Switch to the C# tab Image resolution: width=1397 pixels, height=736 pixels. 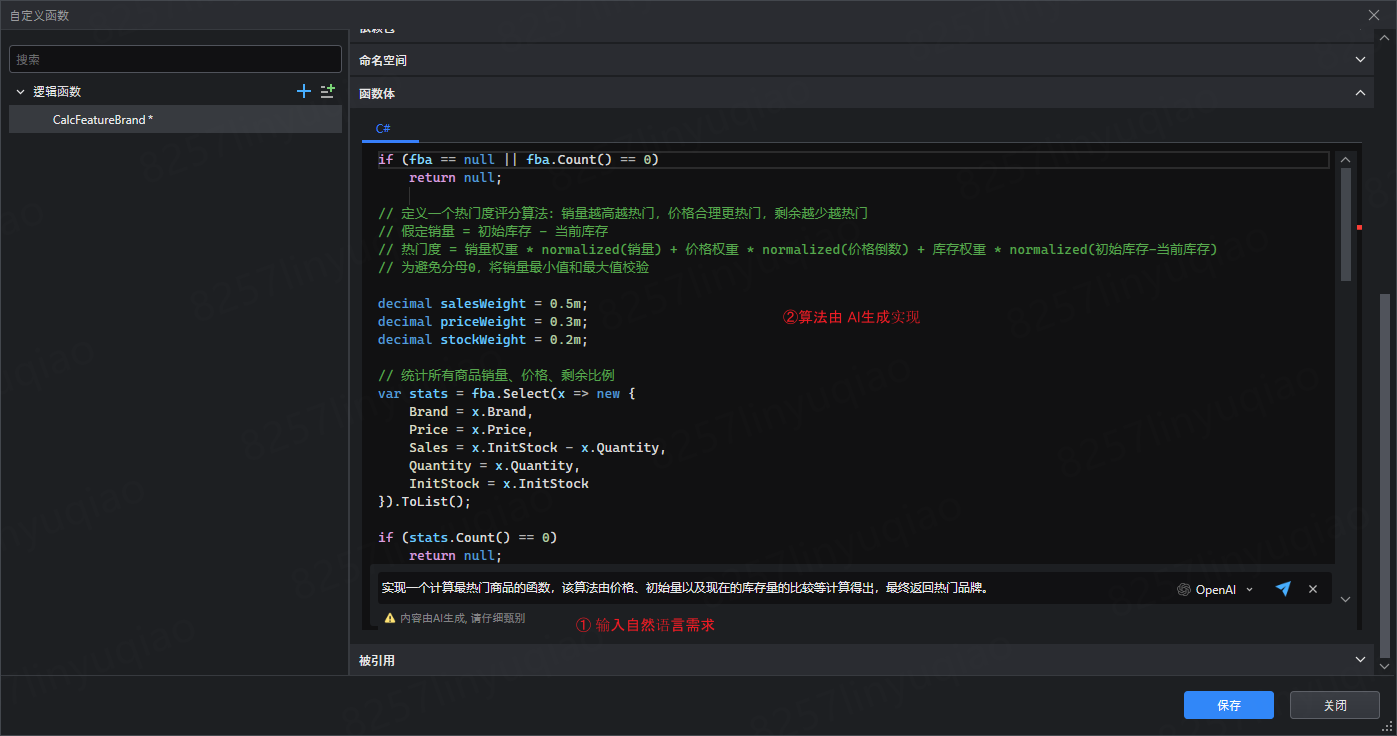[383, 129]
